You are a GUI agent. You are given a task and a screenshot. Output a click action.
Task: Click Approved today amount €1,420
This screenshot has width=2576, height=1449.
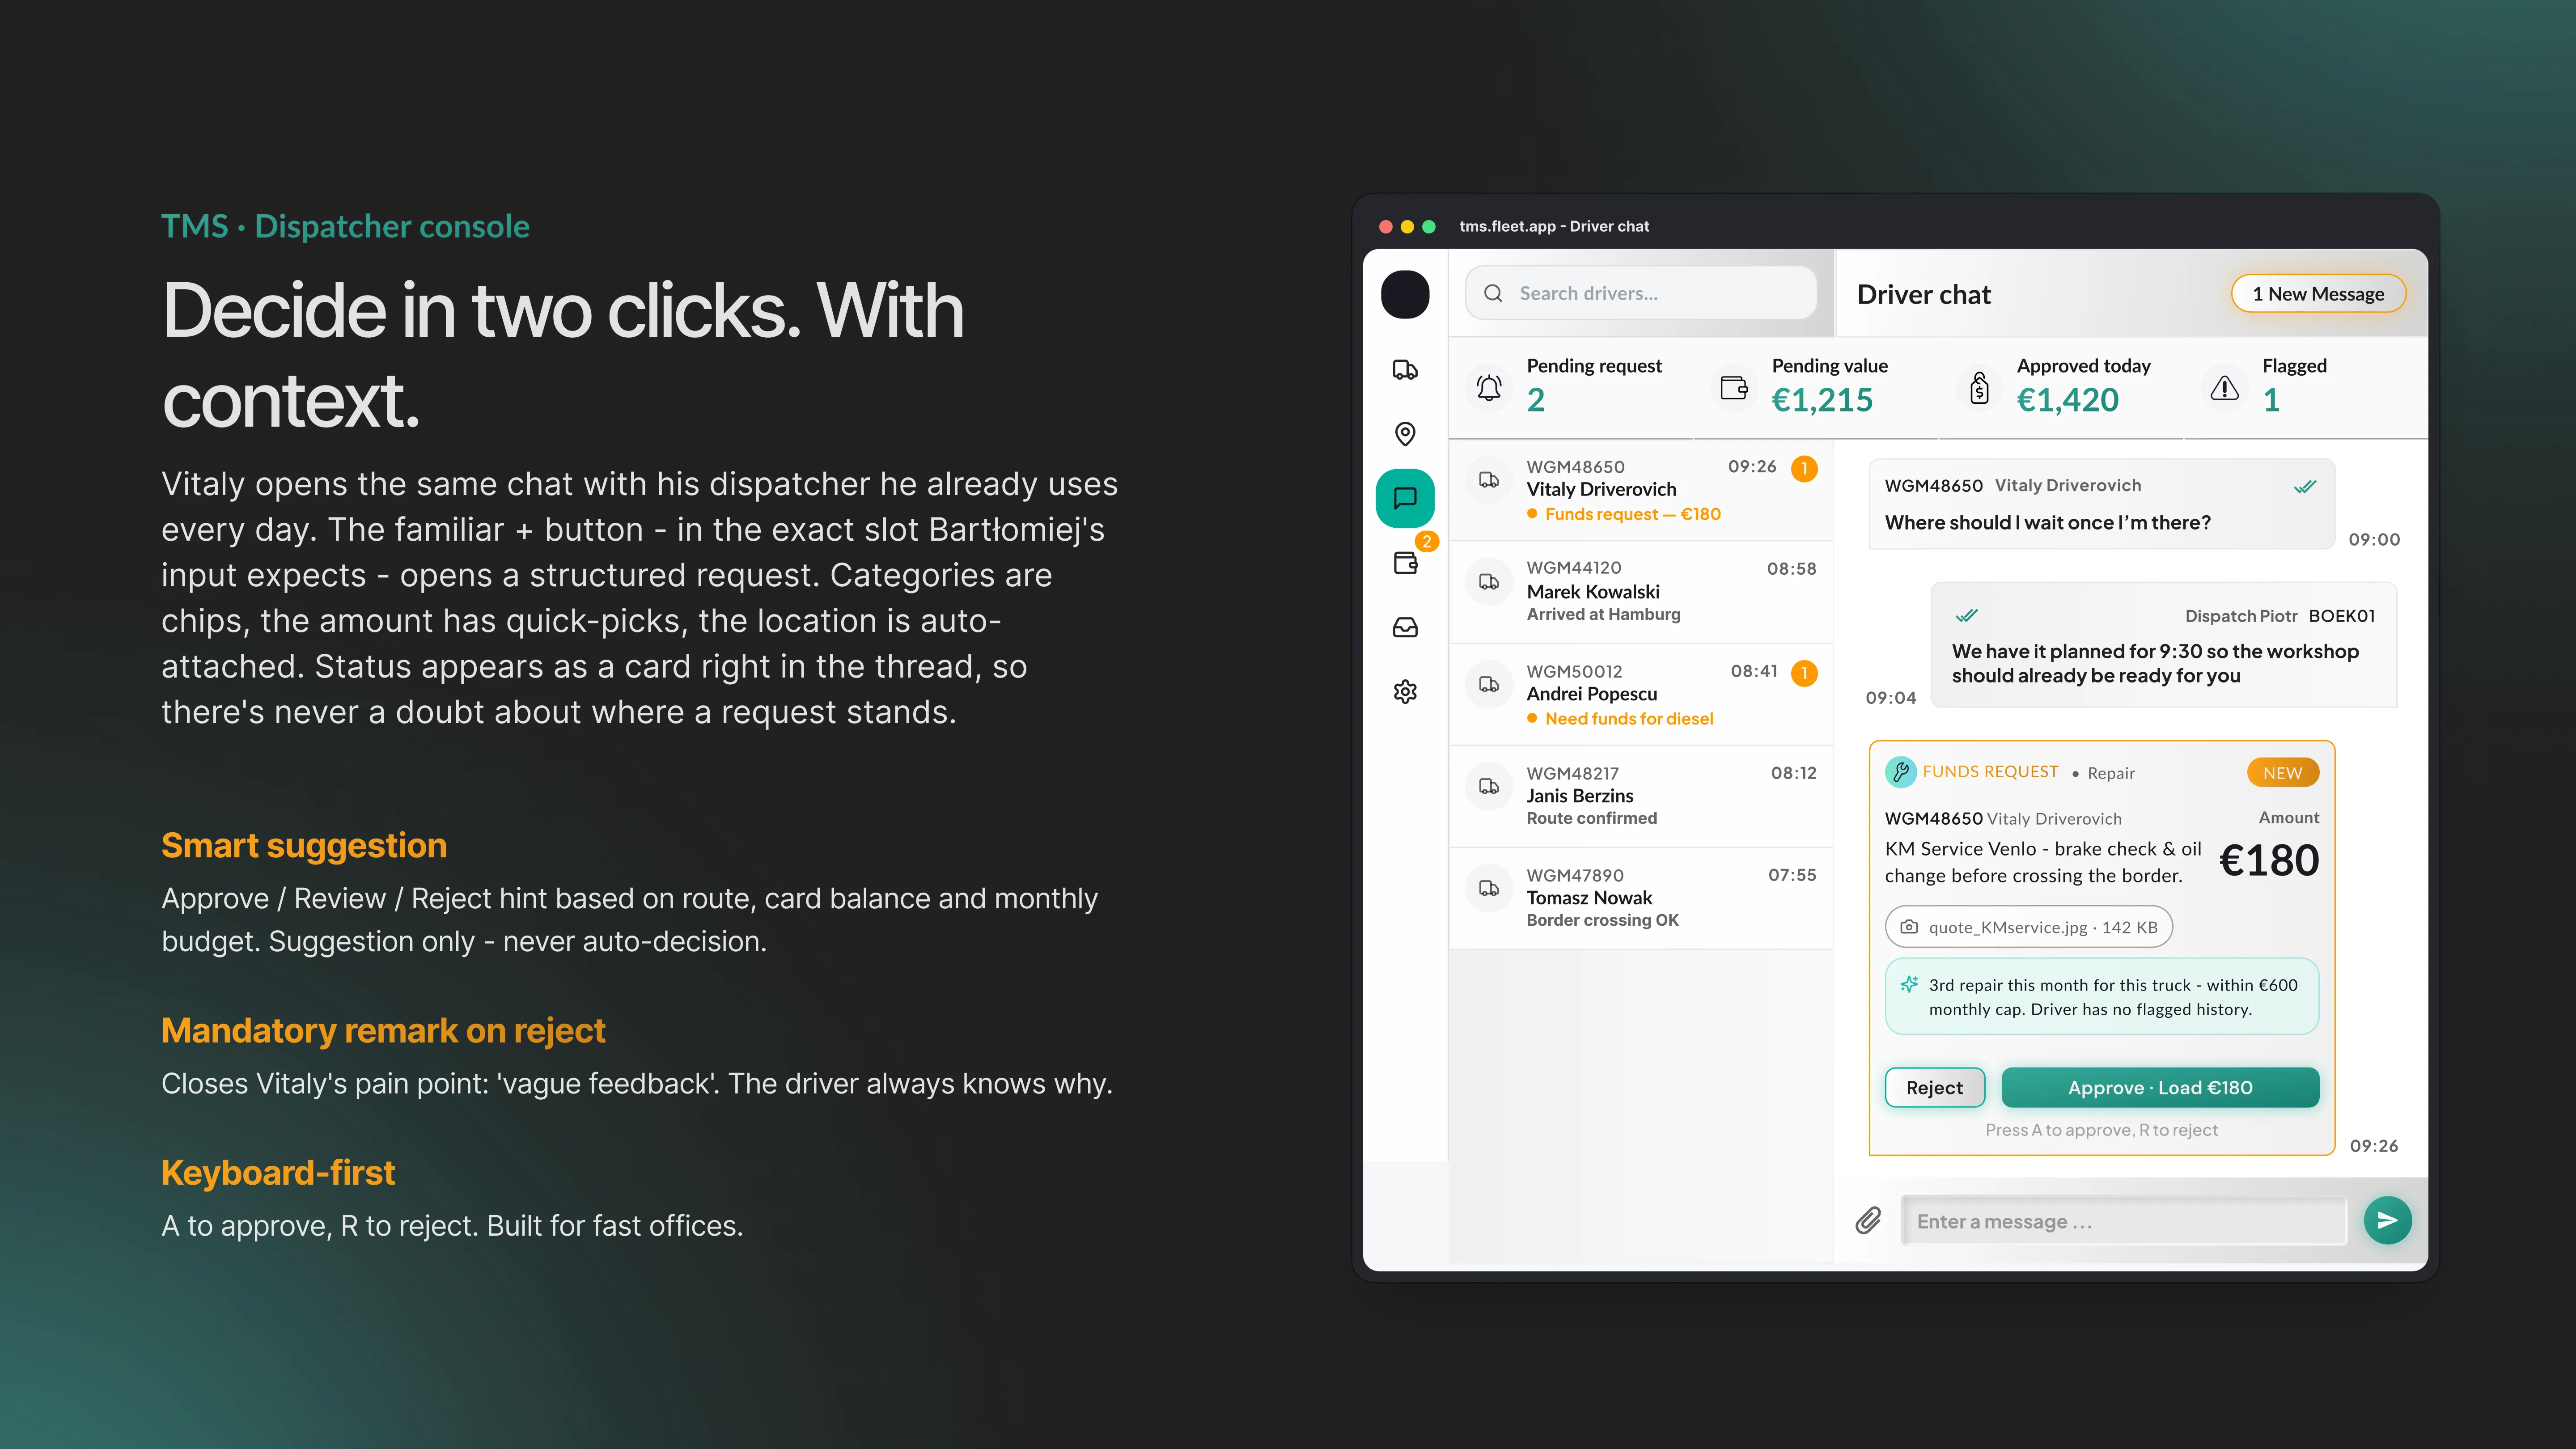[2067, 400]
